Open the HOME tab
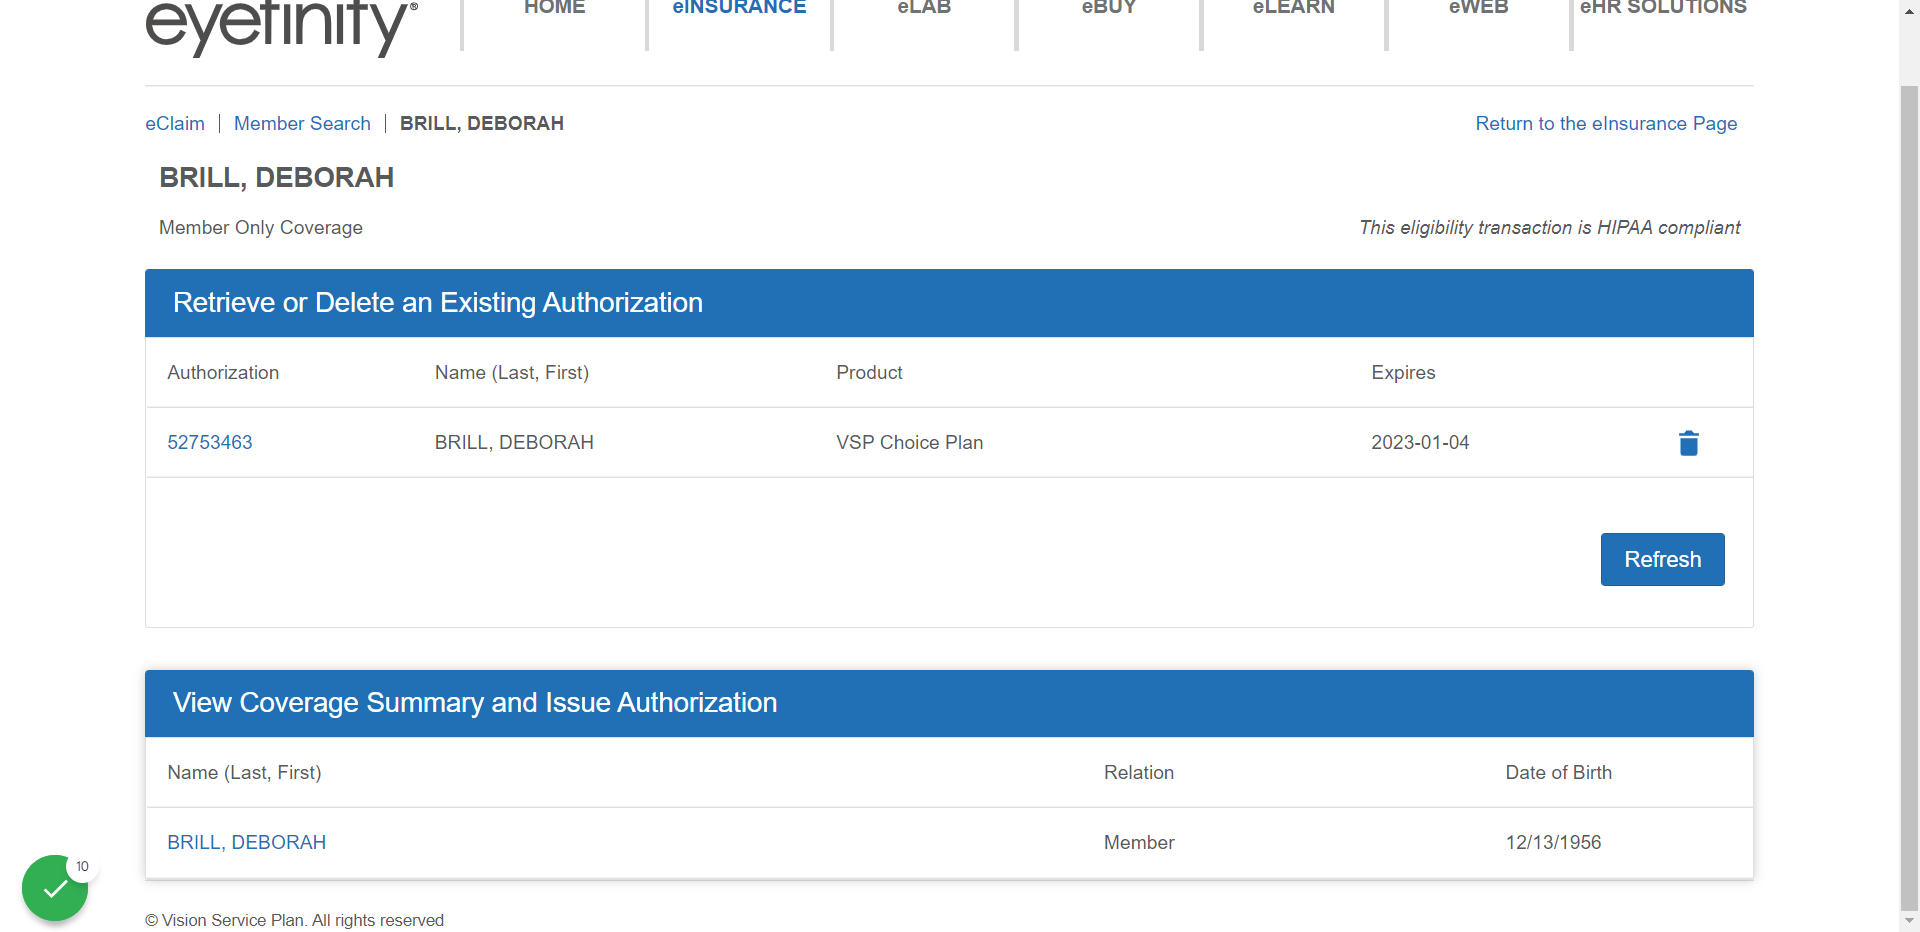Screen dimensions: 1920x932 (x=555, y=8)
